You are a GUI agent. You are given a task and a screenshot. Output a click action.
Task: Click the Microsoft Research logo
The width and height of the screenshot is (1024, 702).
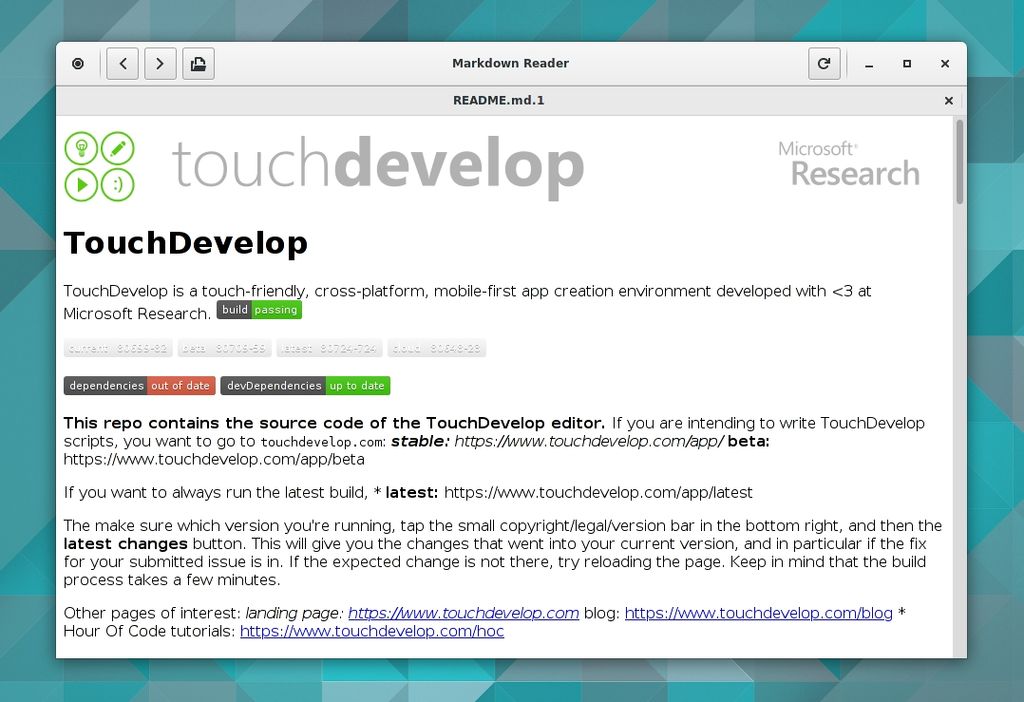(848, 164)
